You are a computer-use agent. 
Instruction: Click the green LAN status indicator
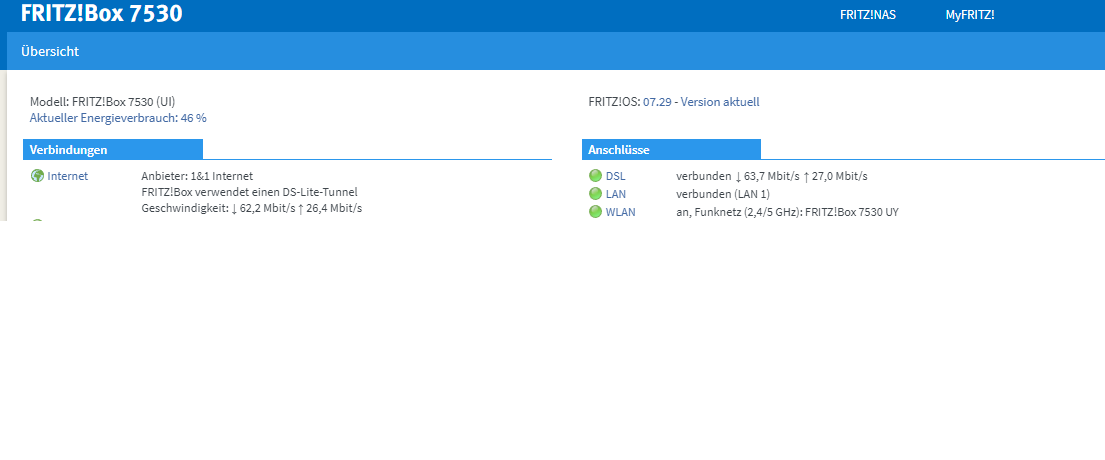click(595, 194)
